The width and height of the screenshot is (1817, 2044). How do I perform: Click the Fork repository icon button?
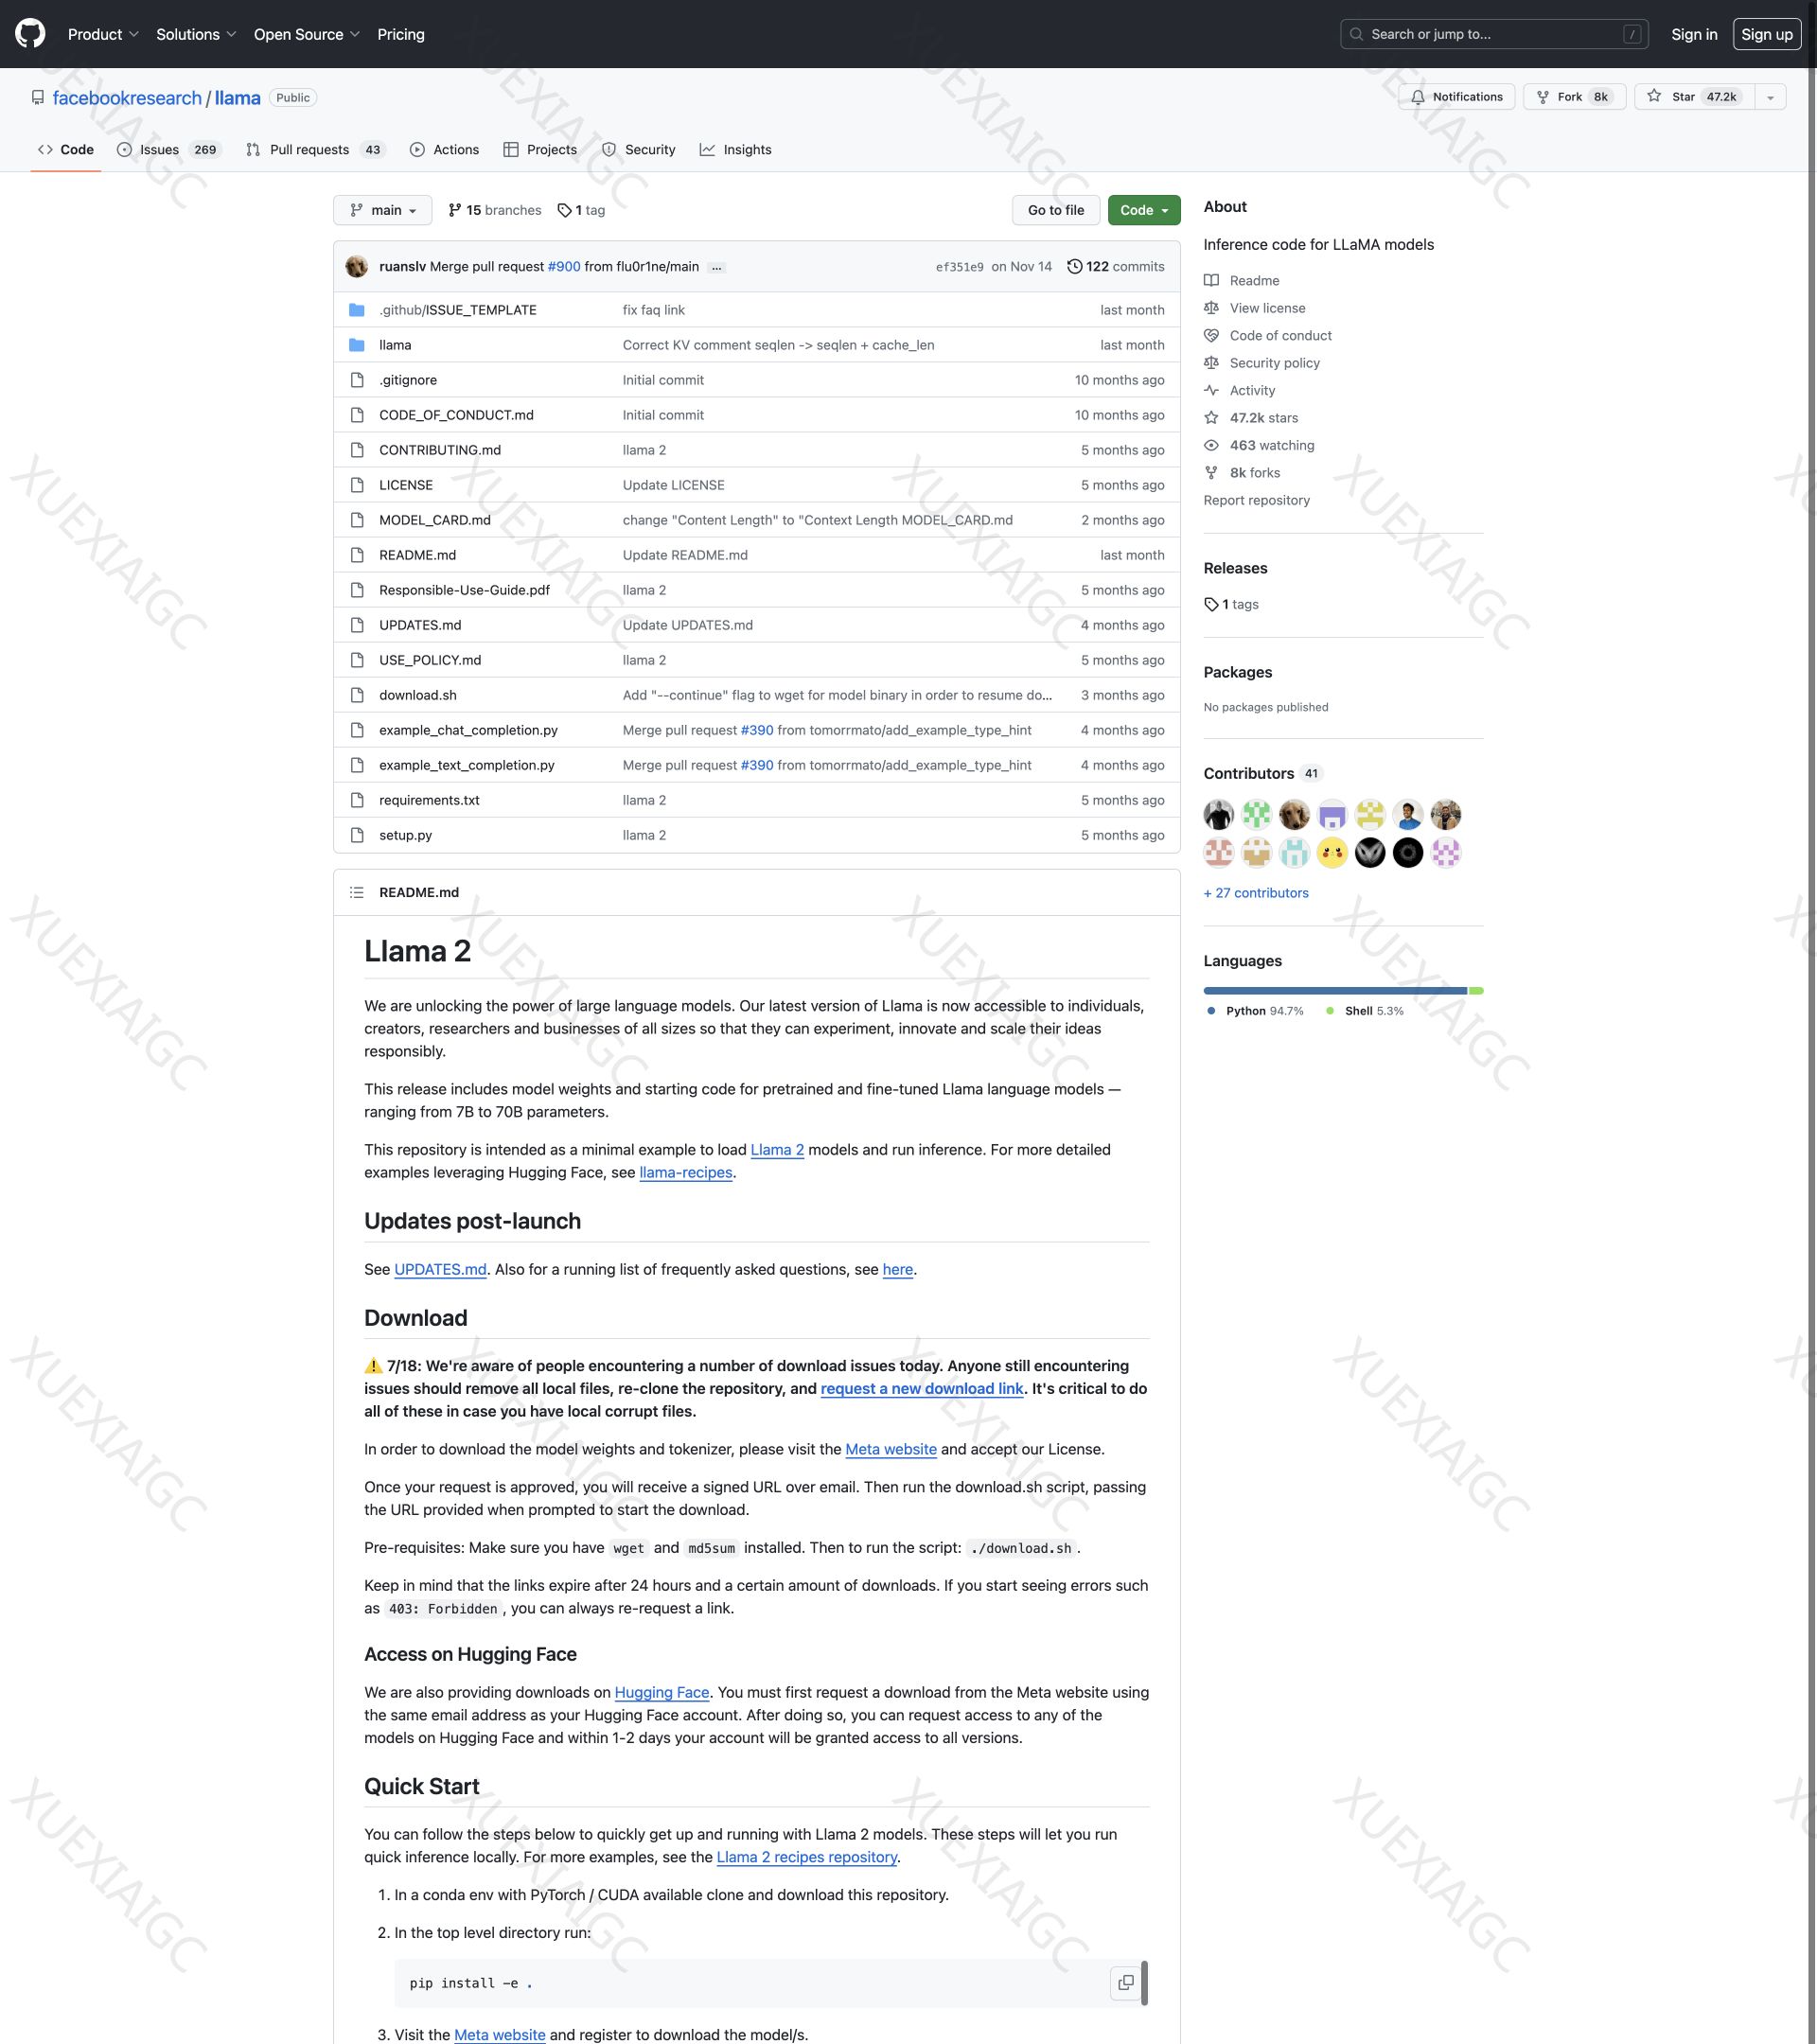[1543, 97]
